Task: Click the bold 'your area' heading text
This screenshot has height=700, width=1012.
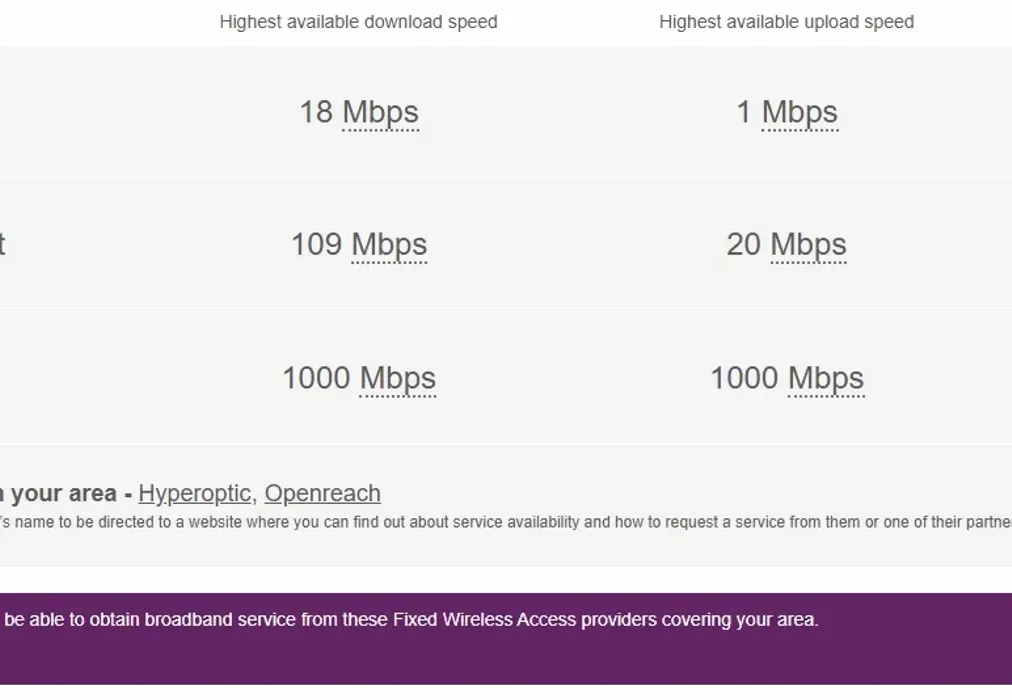Action: point(63,493)
